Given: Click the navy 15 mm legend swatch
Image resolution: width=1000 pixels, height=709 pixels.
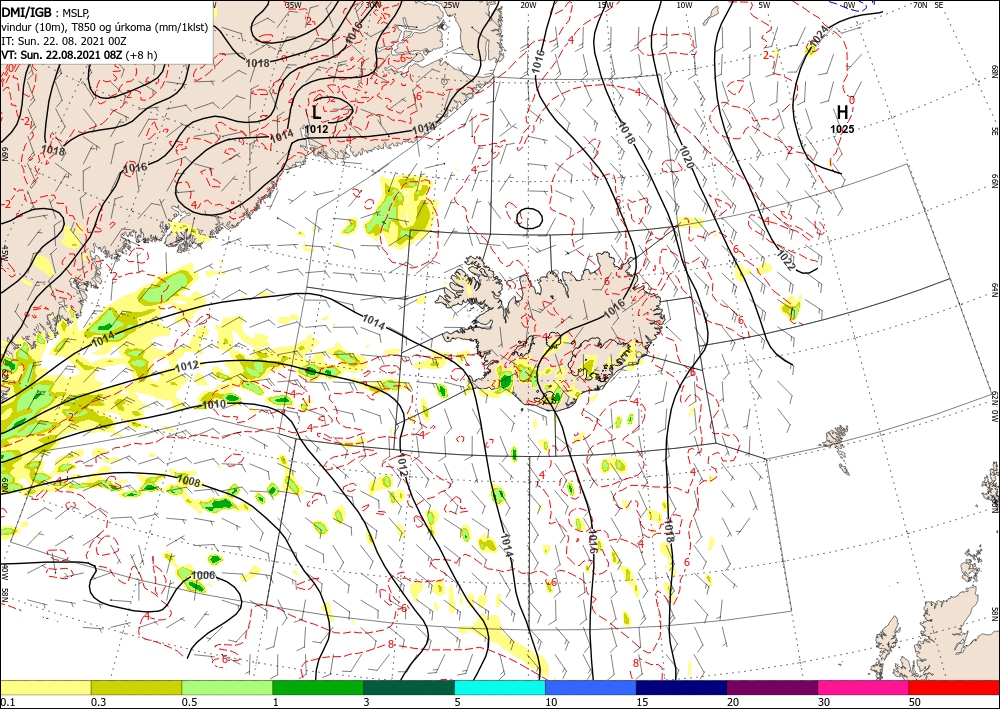Looking at the screenshot, I should 682,687.
